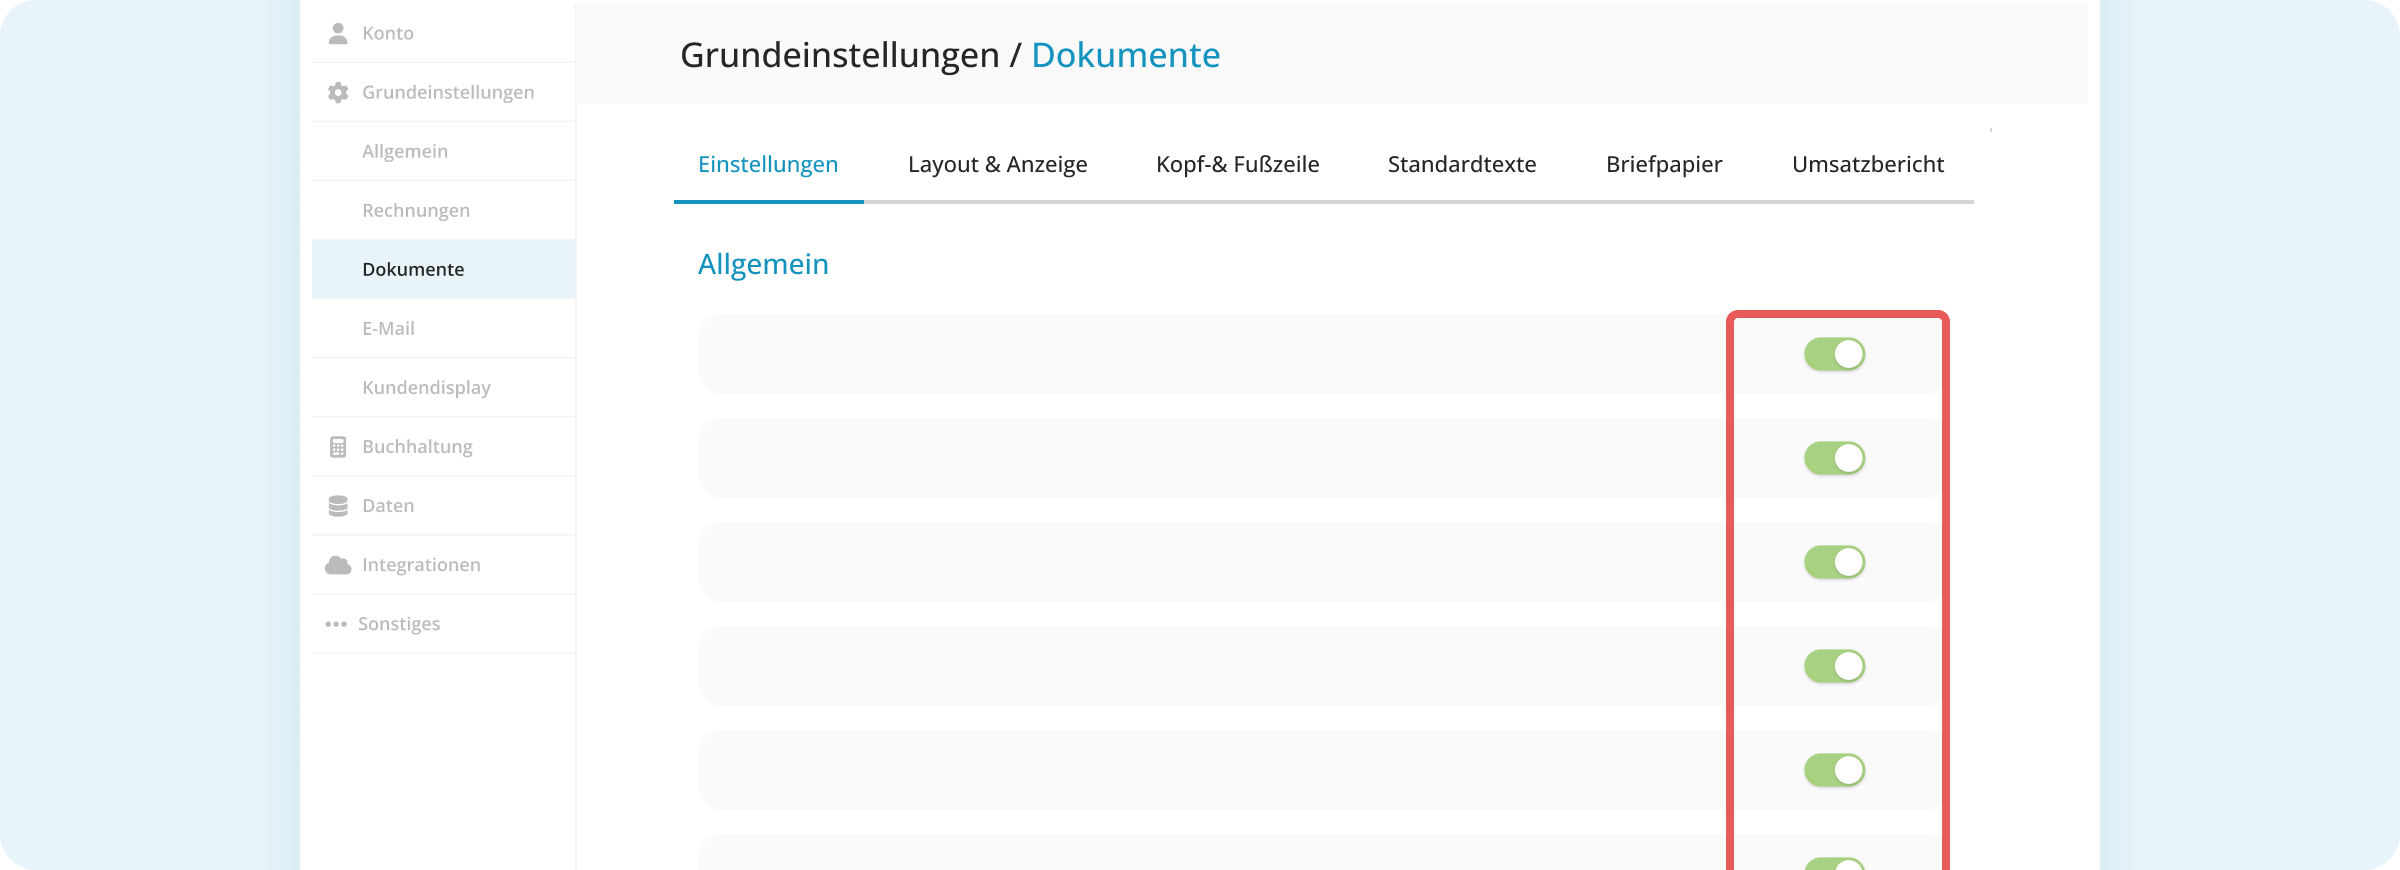Select Rechnungen in the sidebar
The image size is (2400, 870).
[444, 210]
